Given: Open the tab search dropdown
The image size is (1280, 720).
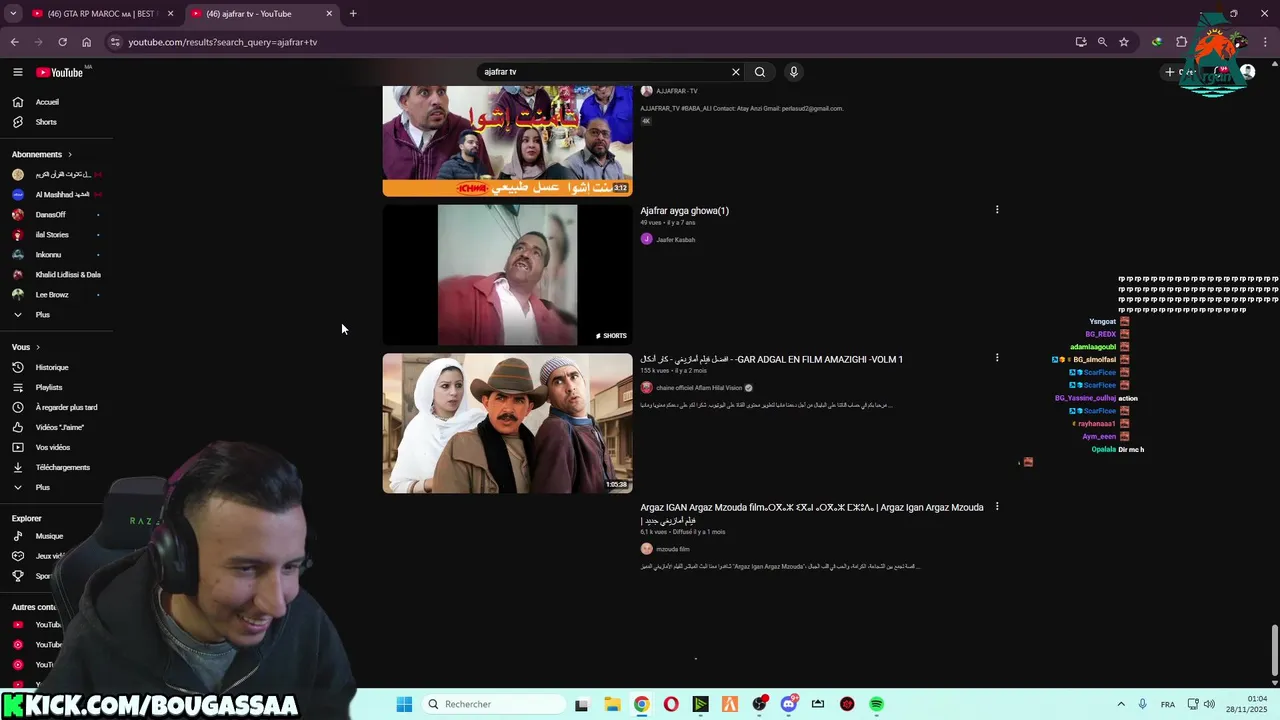Looking at the screenshot, I should [x=13, y=14].
